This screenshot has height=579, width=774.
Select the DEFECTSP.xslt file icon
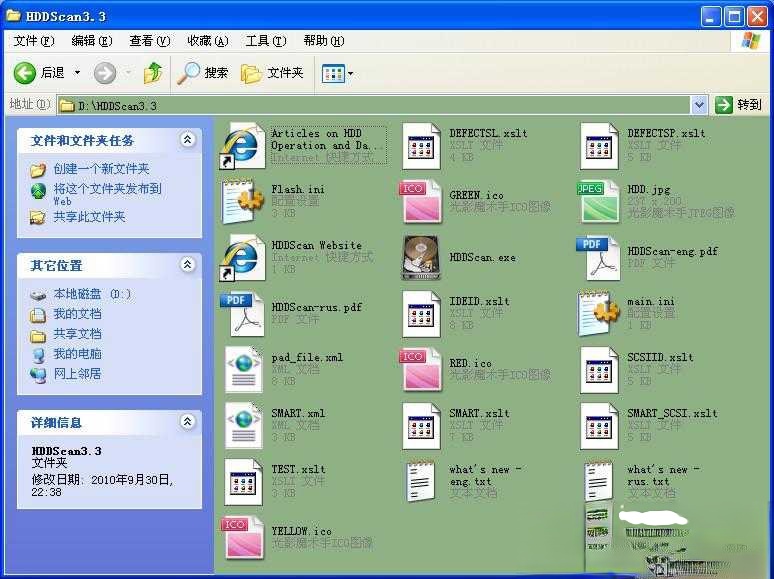599,146
